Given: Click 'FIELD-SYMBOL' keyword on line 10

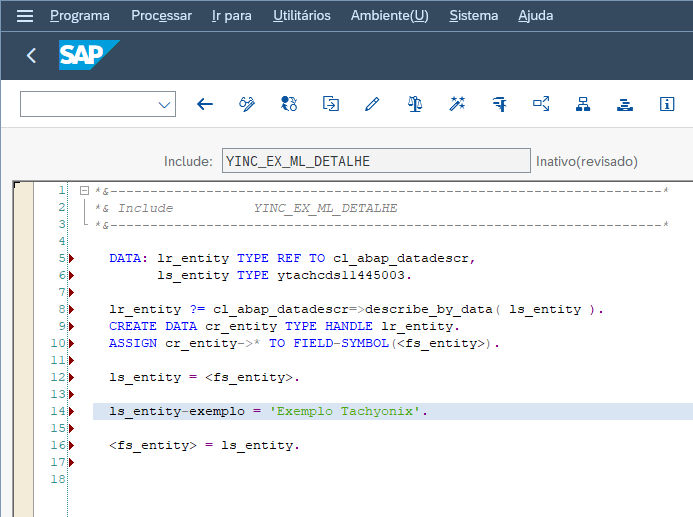Looking at the screenshot, I should coord(341,343).
